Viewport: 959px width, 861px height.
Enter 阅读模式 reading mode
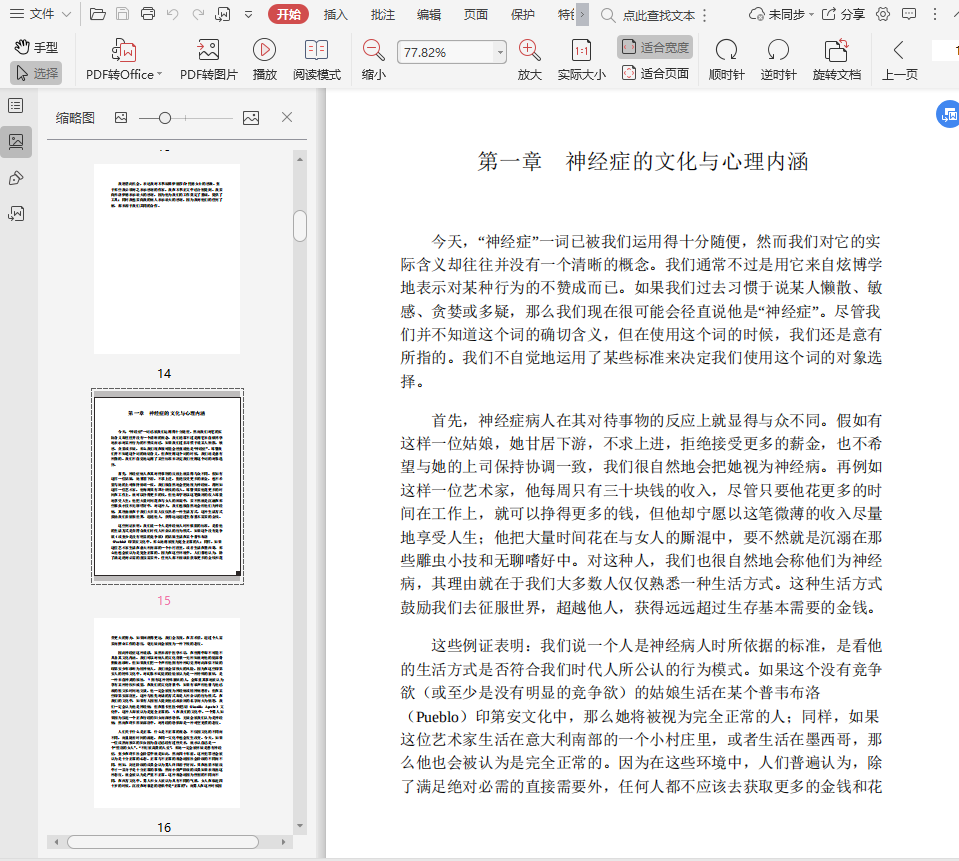tap(316, 51)
